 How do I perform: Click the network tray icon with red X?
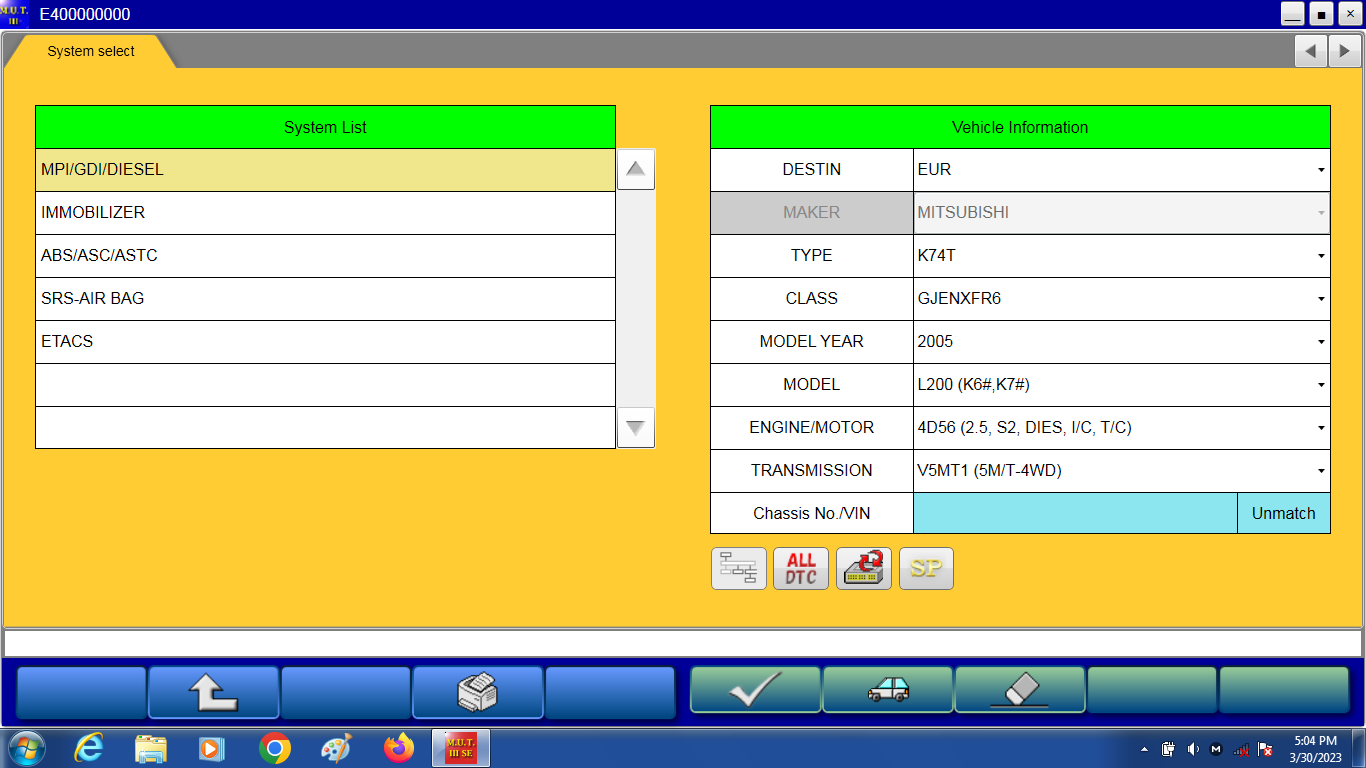1265,749
